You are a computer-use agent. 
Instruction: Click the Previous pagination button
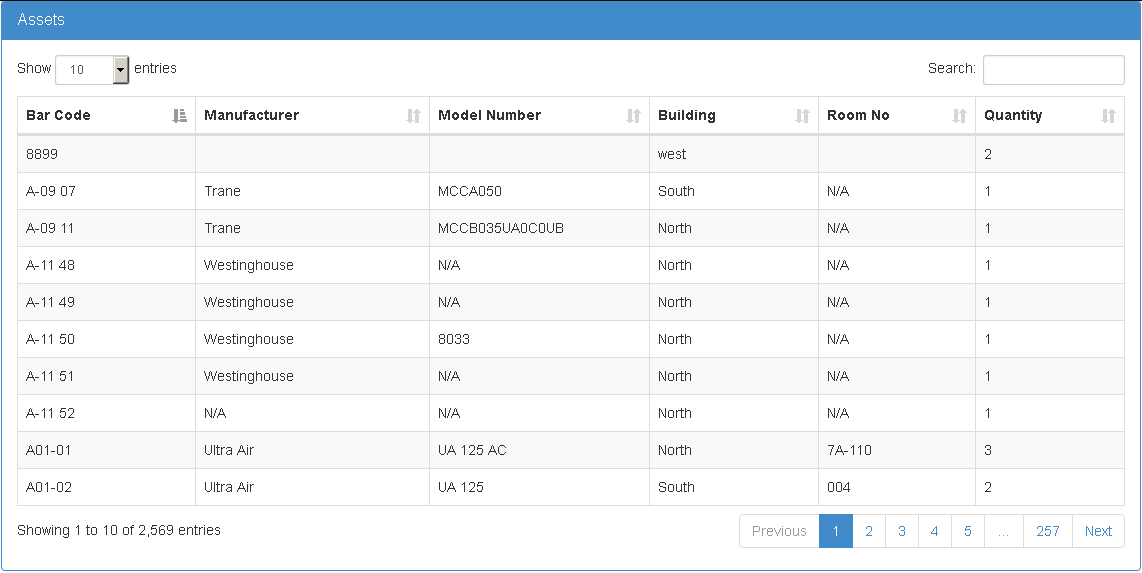click(x=778, y=531)
